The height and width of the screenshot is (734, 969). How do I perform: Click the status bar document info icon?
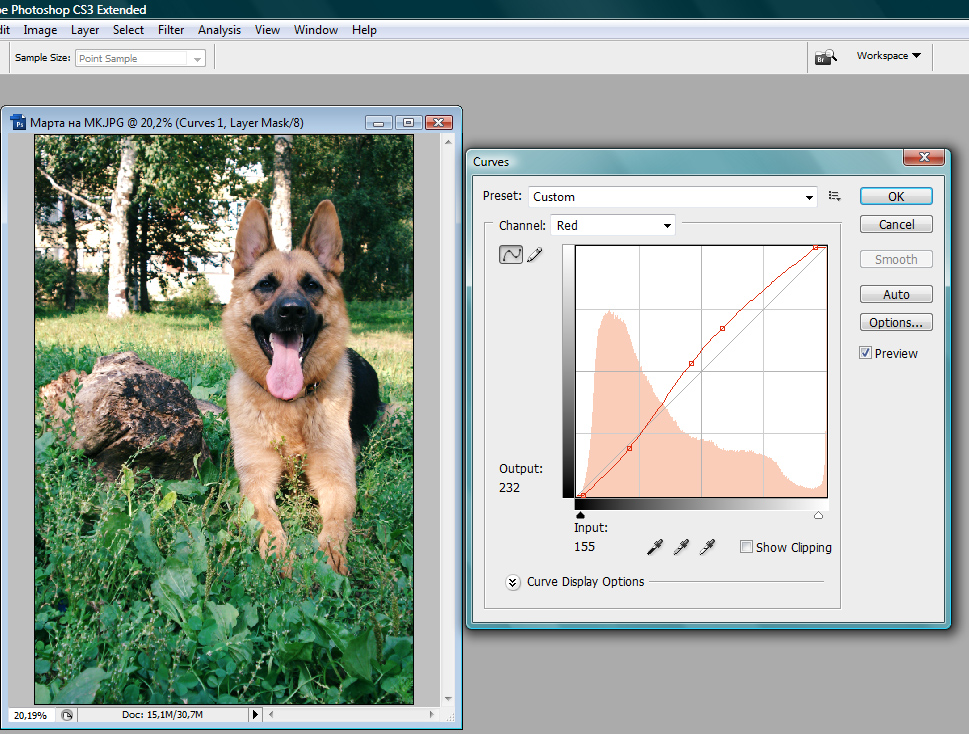[x=67, y=715]
